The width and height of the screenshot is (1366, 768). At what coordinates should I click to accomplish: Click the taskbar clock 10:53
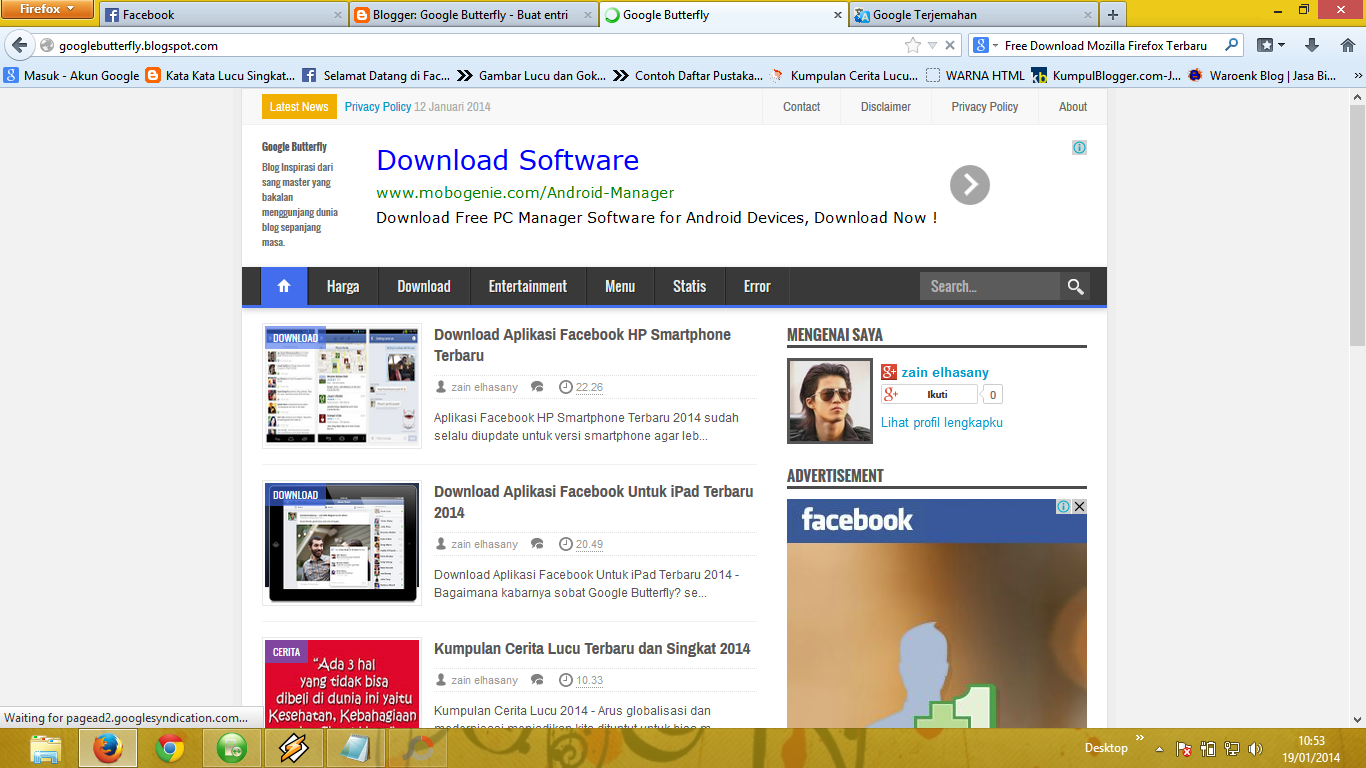click(x=1311, y=741)
